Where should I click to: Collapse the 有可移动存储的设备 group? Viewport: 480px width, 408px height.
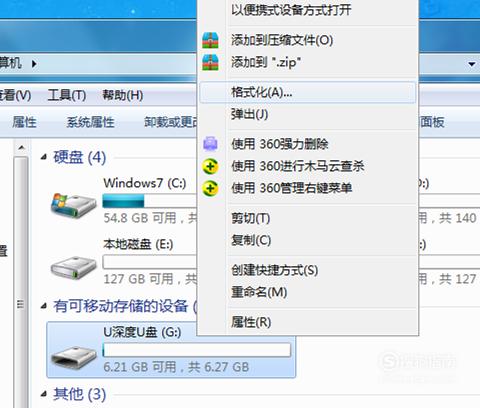click(44, 306)
